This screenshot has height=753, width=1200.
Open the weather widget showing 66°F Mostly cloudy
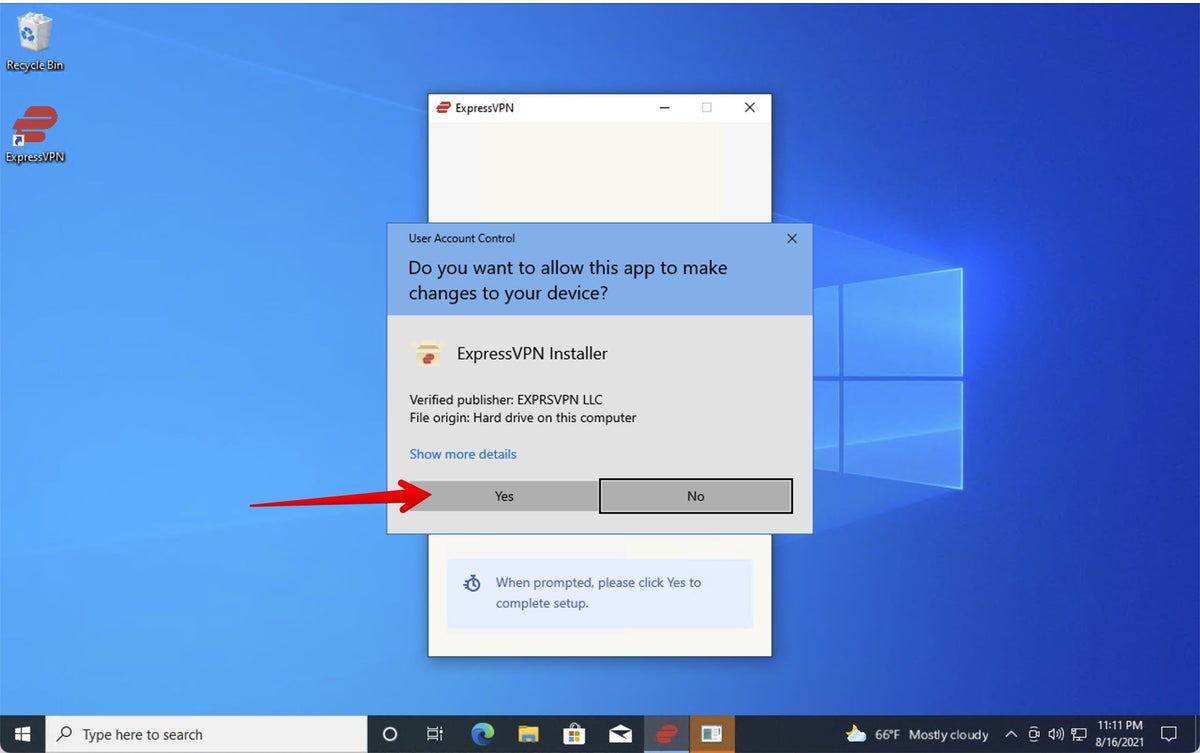pos(917,734)
